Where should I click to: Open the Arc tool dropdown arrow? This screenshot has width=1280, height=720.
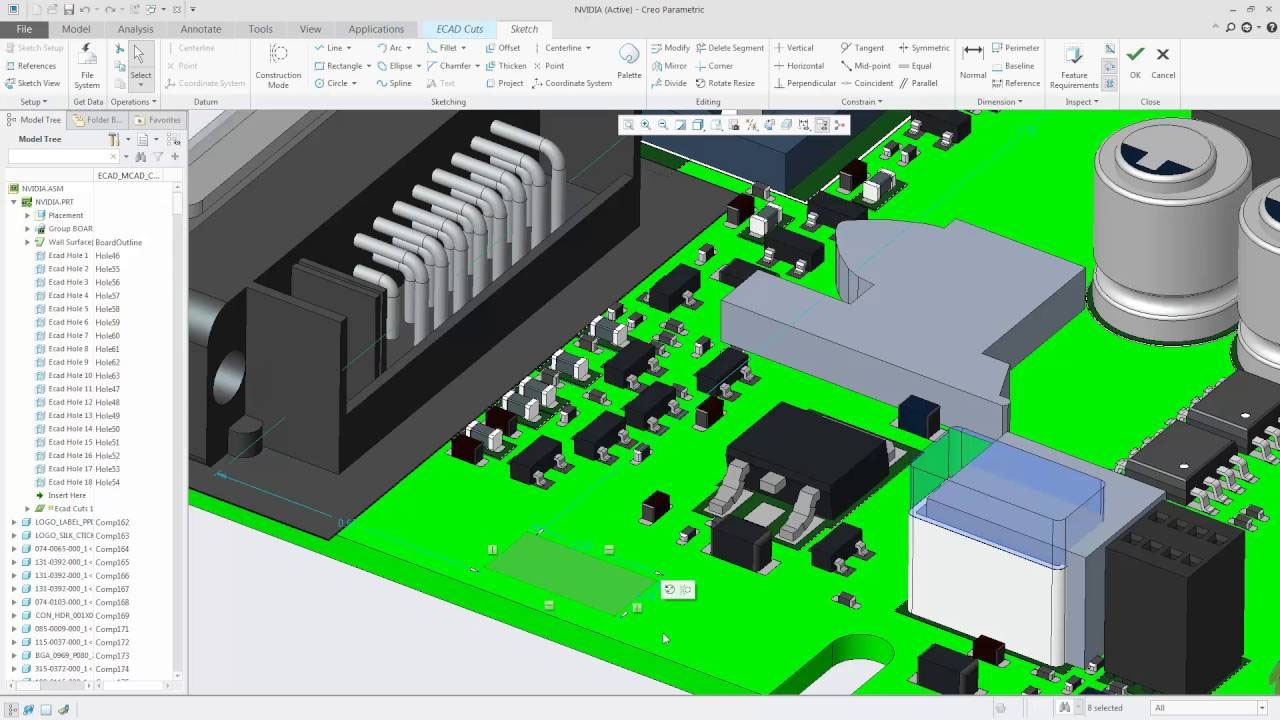click(x=408, y=48)
